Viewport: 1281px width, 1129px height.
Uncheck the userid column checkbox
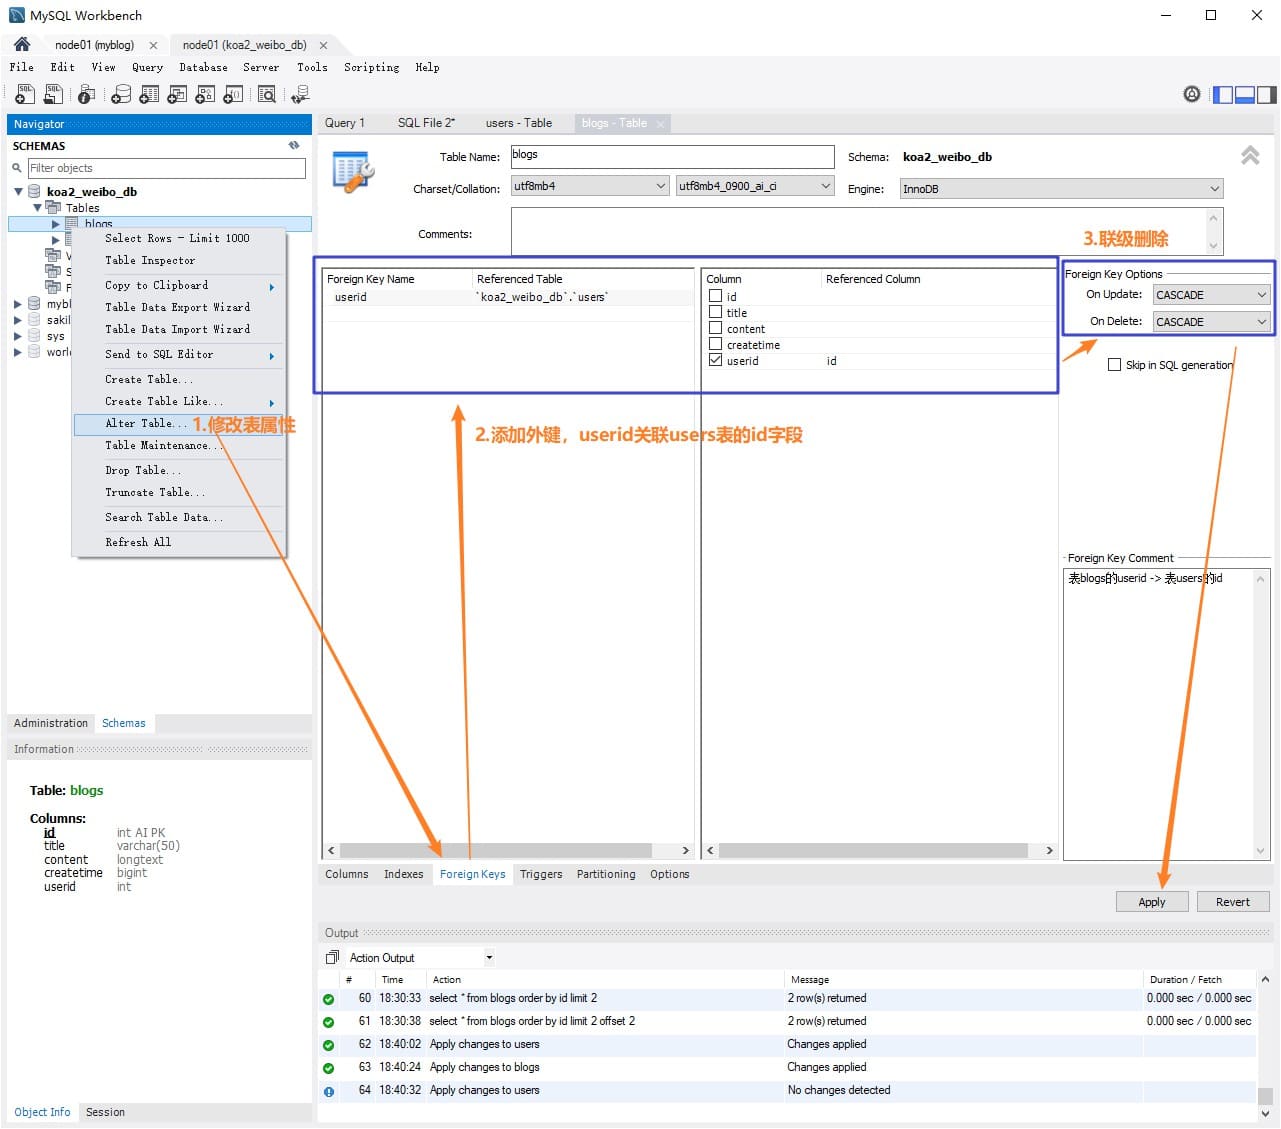[x=716, y=360]
